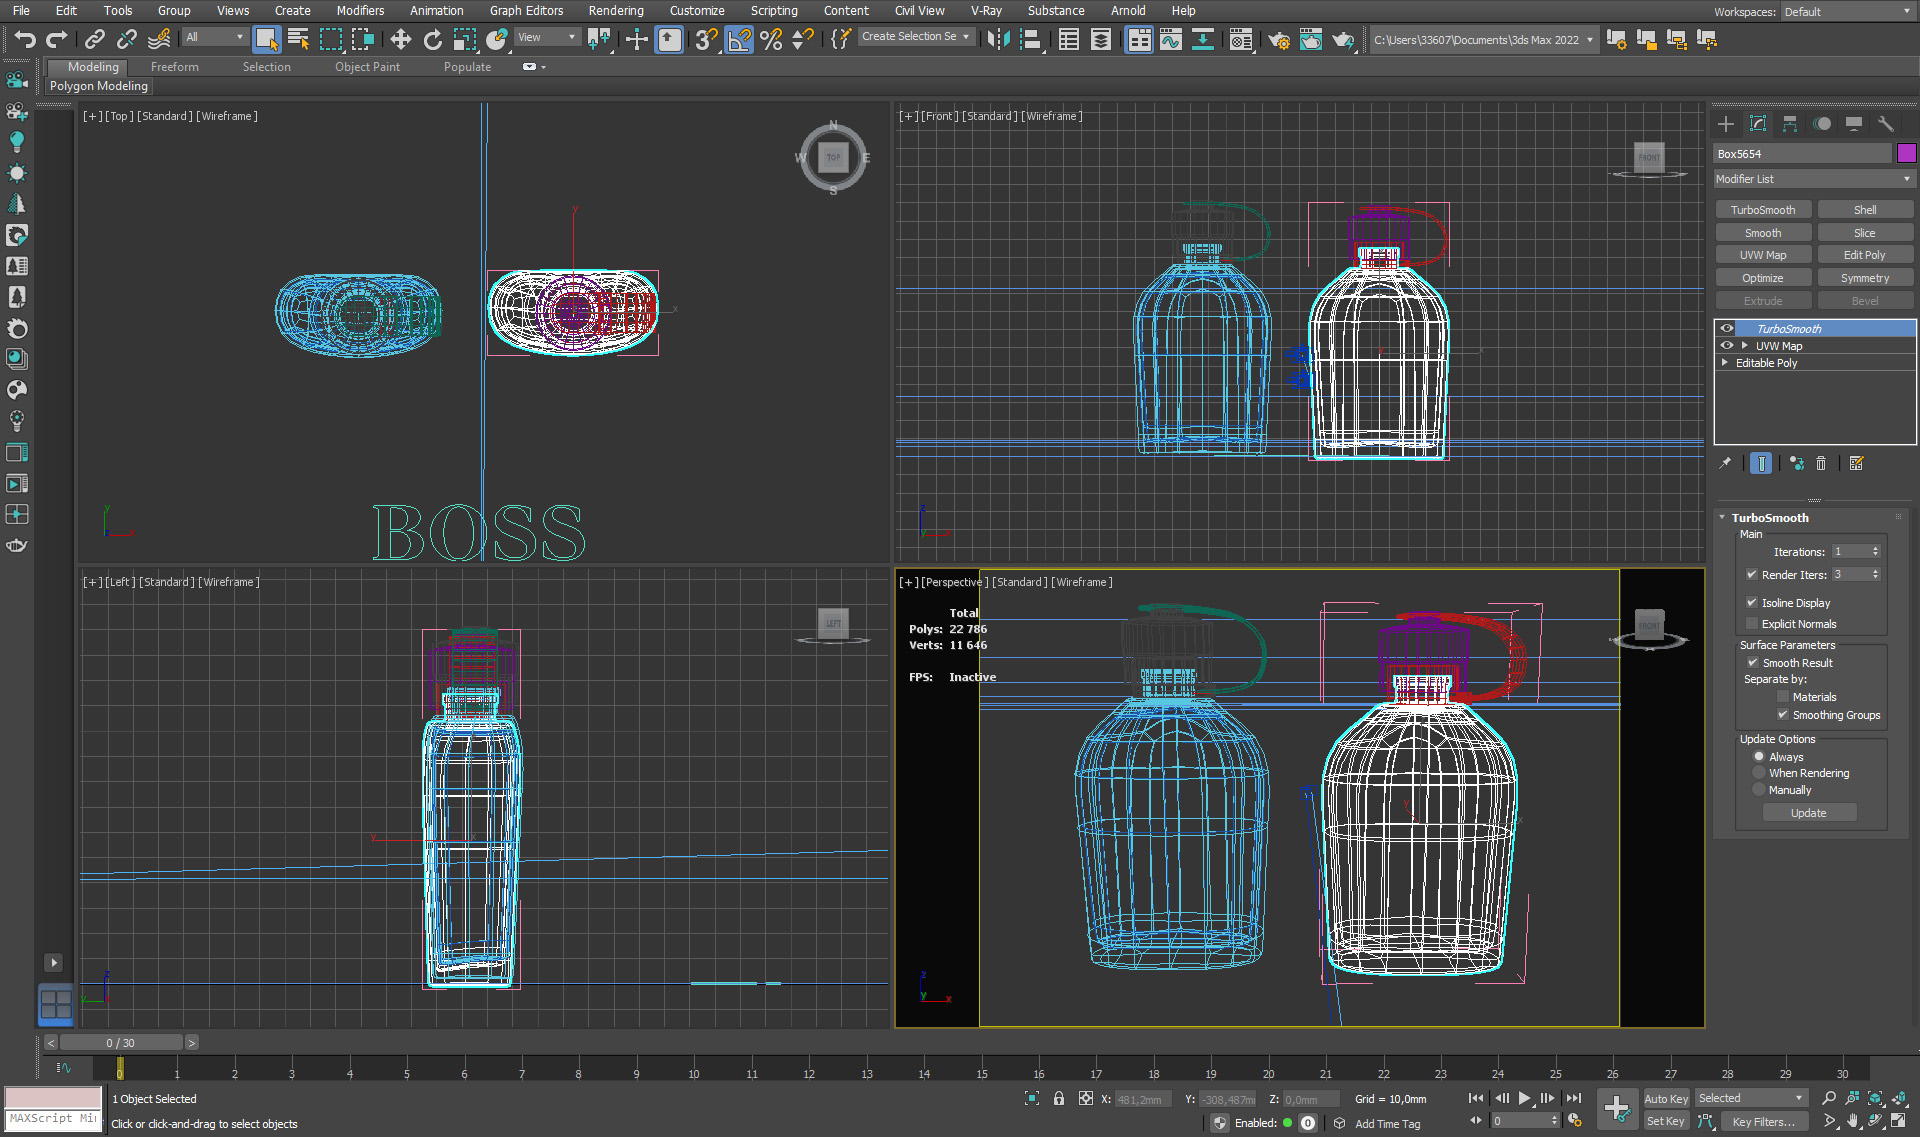Screen dimensions: 1920x1137
Task: Select the Manually update radio option
Action: pyautogui.click(x=1759, y=790)
